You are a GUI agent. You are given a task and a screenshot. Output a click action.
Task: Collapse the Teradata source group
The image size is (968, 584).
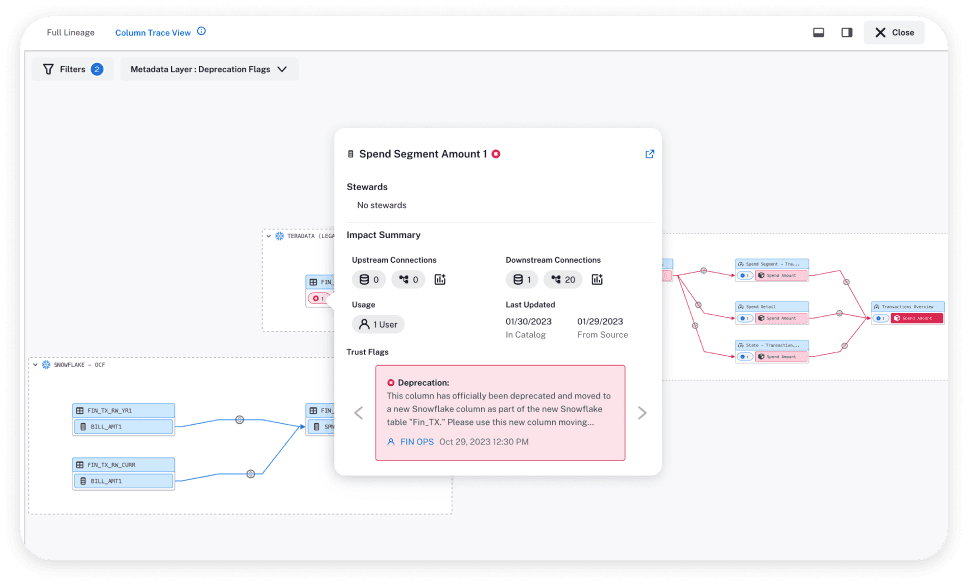[269, 236]
